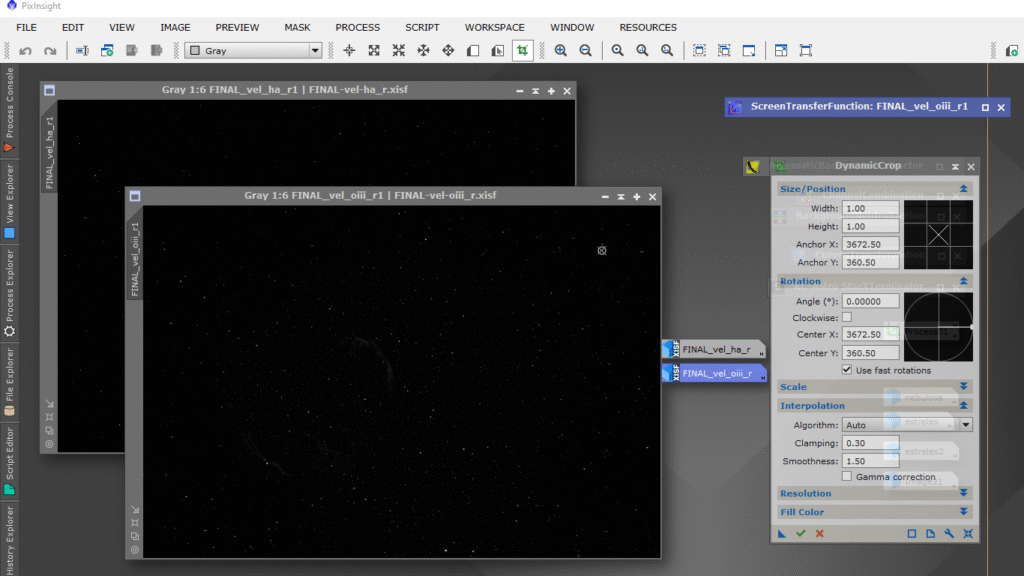The image size is (1024, 576).
Task: Open the View Explorer side tab
Action: tap(9, 200)
